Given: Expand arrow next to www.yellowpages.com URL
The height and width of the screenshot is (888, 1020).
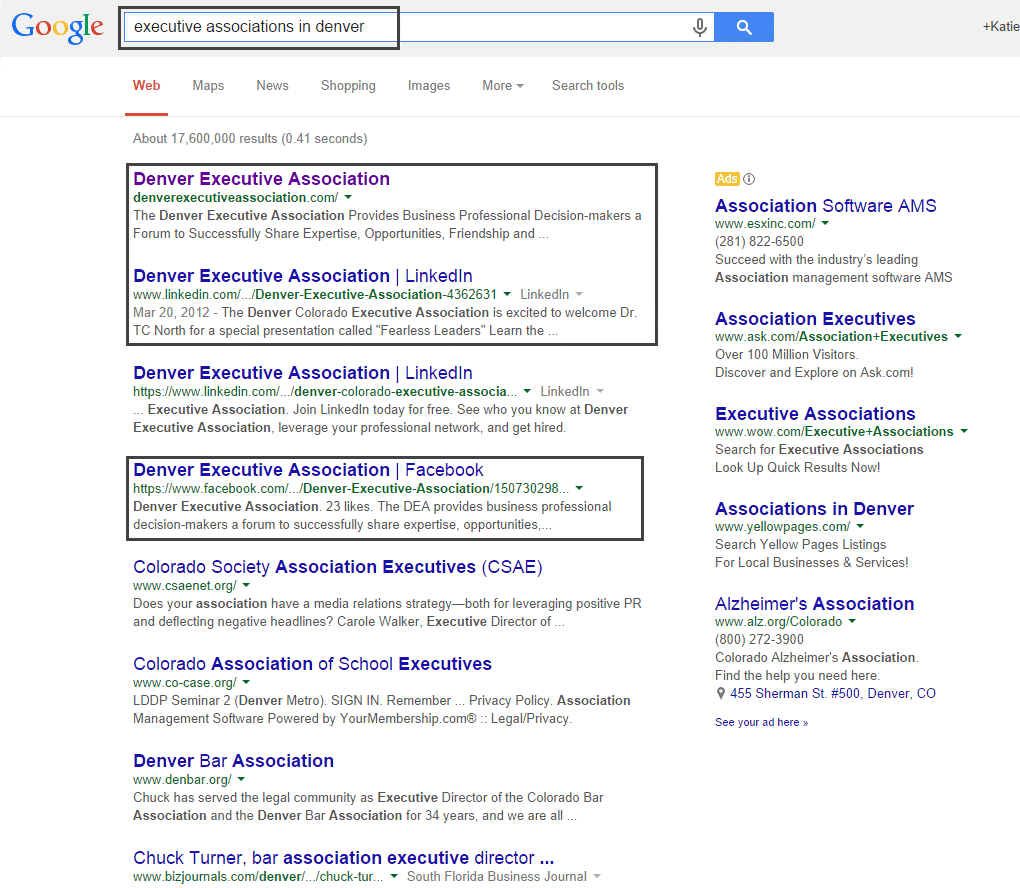Looking at the screenshot, I should tap(860, 526).
